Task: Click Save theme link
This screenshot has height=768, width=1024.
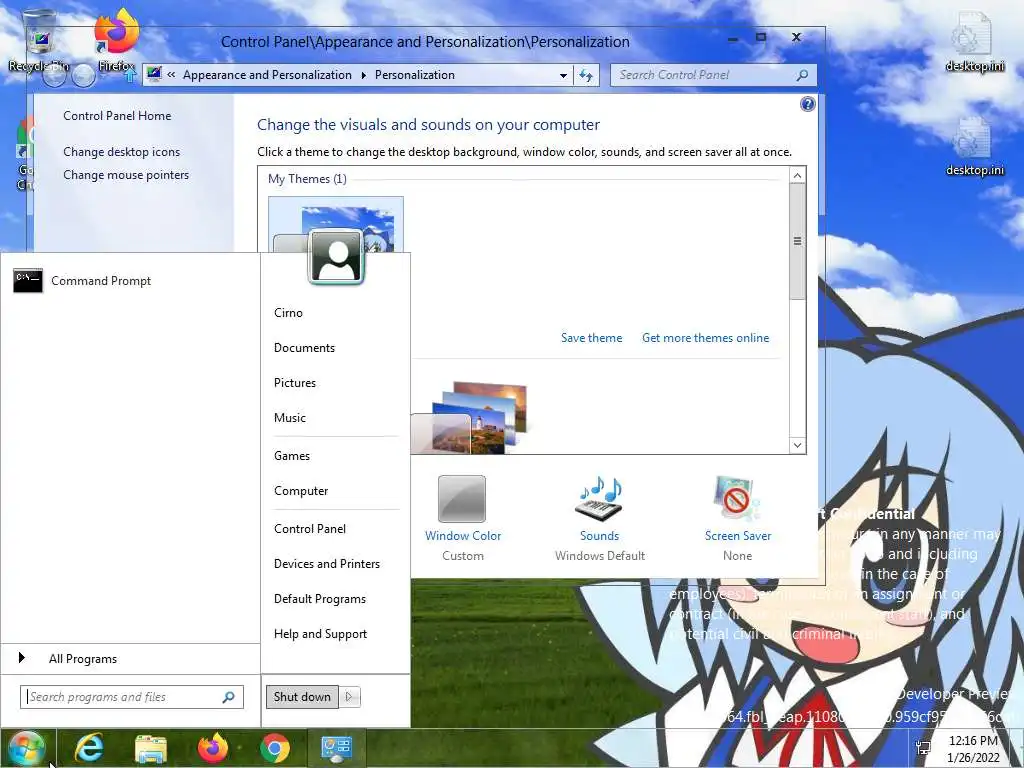Action: coord(591,338)
